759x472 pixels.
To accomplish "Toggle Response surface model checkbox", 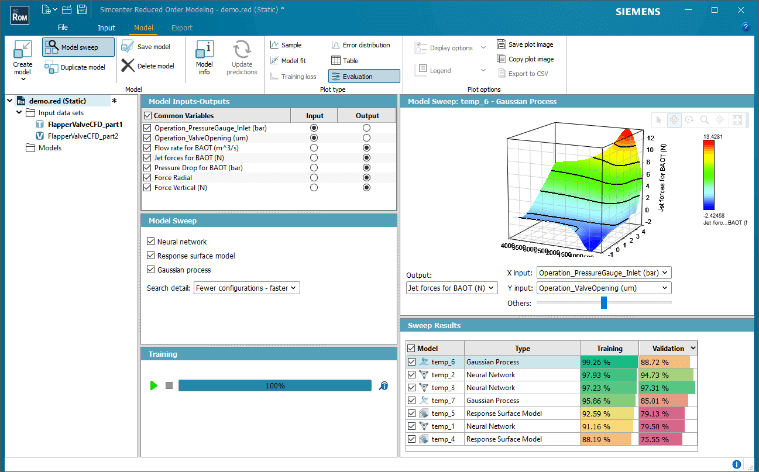I will tap(151, 255).
